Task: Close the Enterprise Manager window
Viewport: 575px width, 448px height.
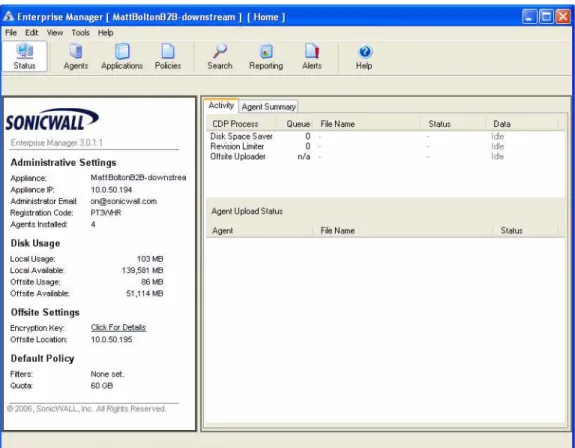Action: (x=563, y=17)
